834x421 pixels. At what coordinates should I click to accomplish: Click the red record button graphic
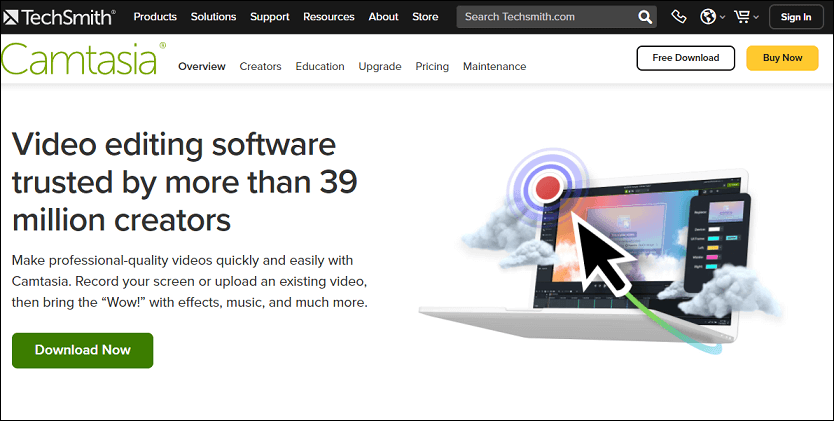click(x=548, y=187)
